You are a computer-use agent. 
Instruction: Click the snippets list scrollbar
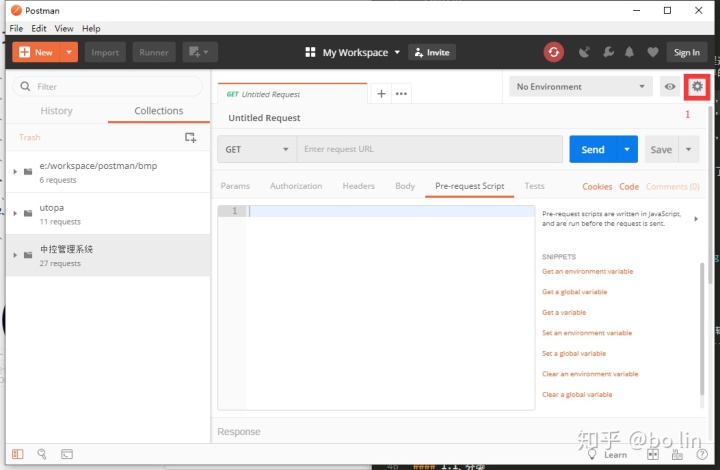coord(702,328)
